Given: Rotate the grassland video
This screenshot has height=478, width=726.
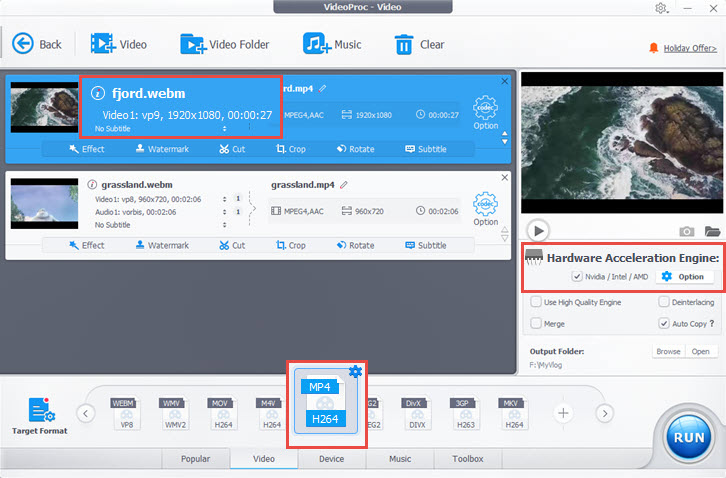Looking at the screenshot, I should click(x=356, y=245).
